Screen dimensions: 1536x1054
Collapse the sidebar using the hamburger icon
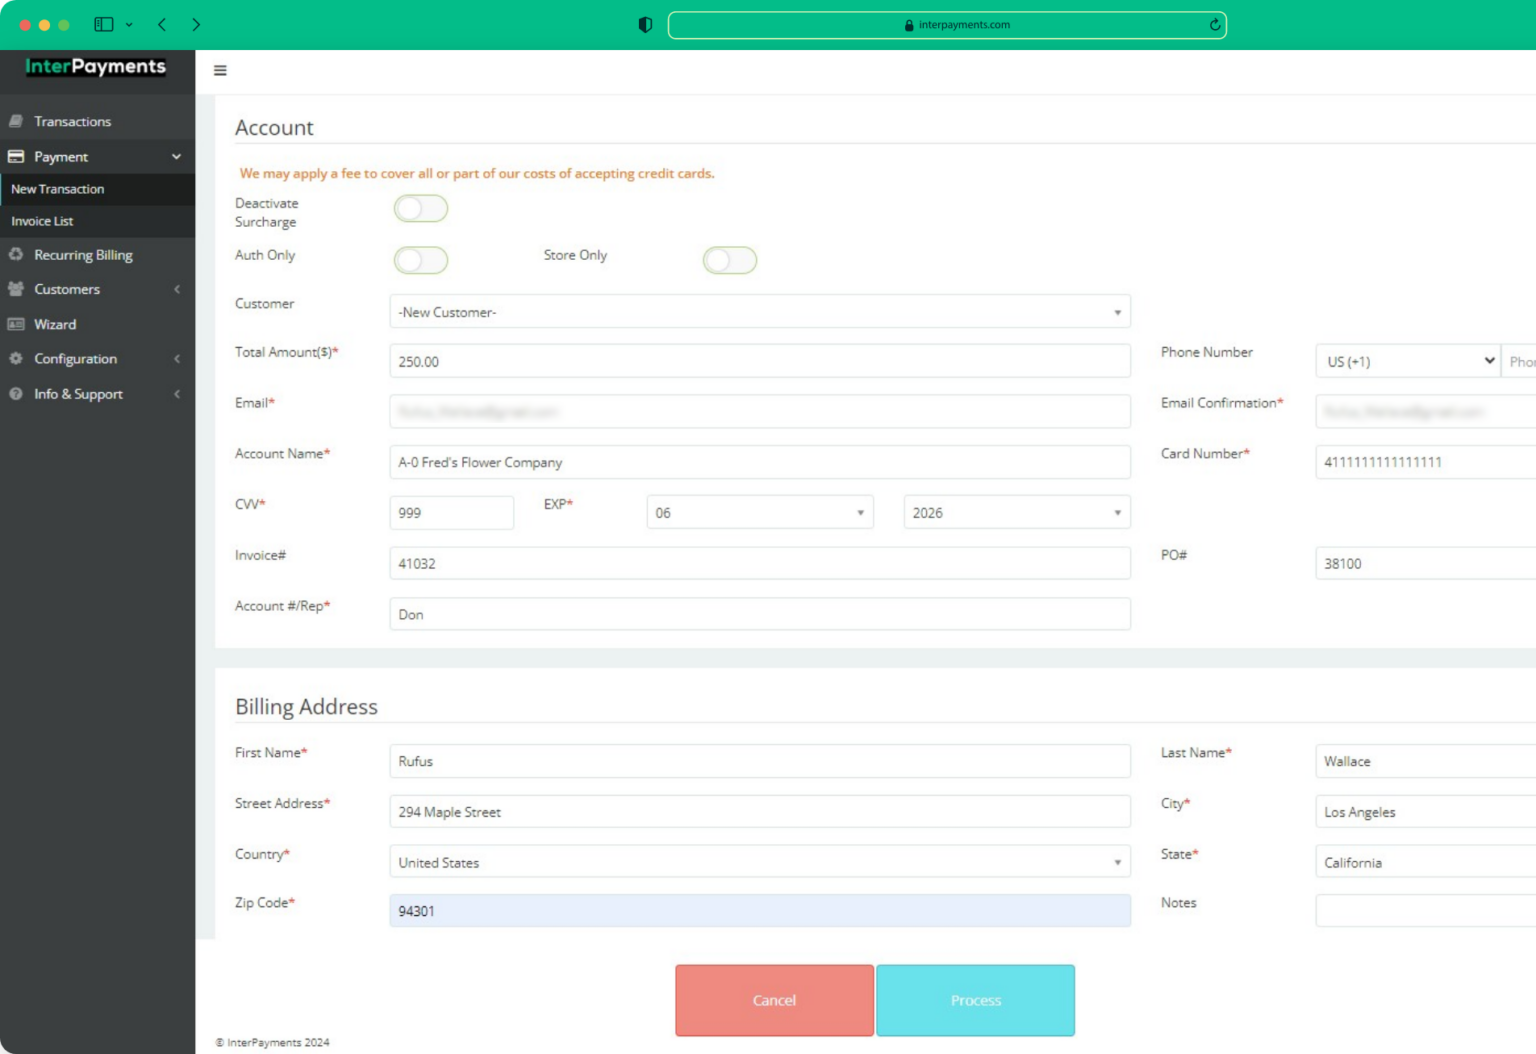coord(220,71)
